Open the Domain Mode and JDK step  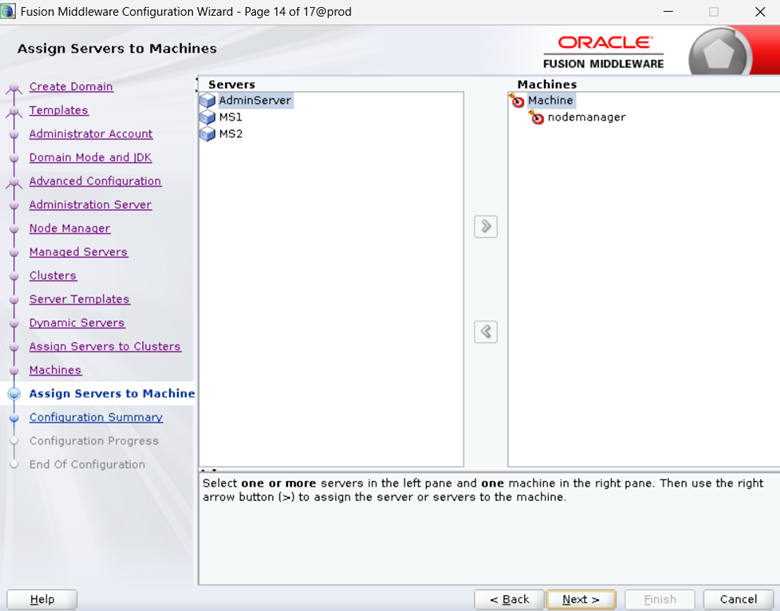(x=91, y=157)
